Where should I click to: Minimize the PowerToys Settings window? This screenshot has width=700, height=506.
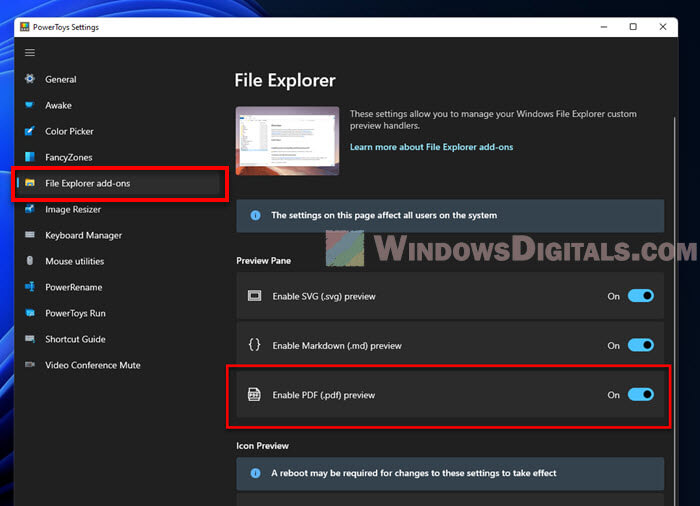pos(604,27)
